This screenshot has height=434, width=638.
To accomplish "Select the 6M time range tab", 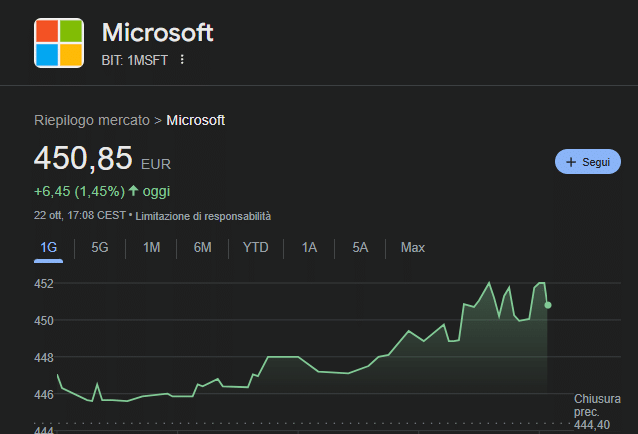I will pyautogui.click(x=203, y=247).
